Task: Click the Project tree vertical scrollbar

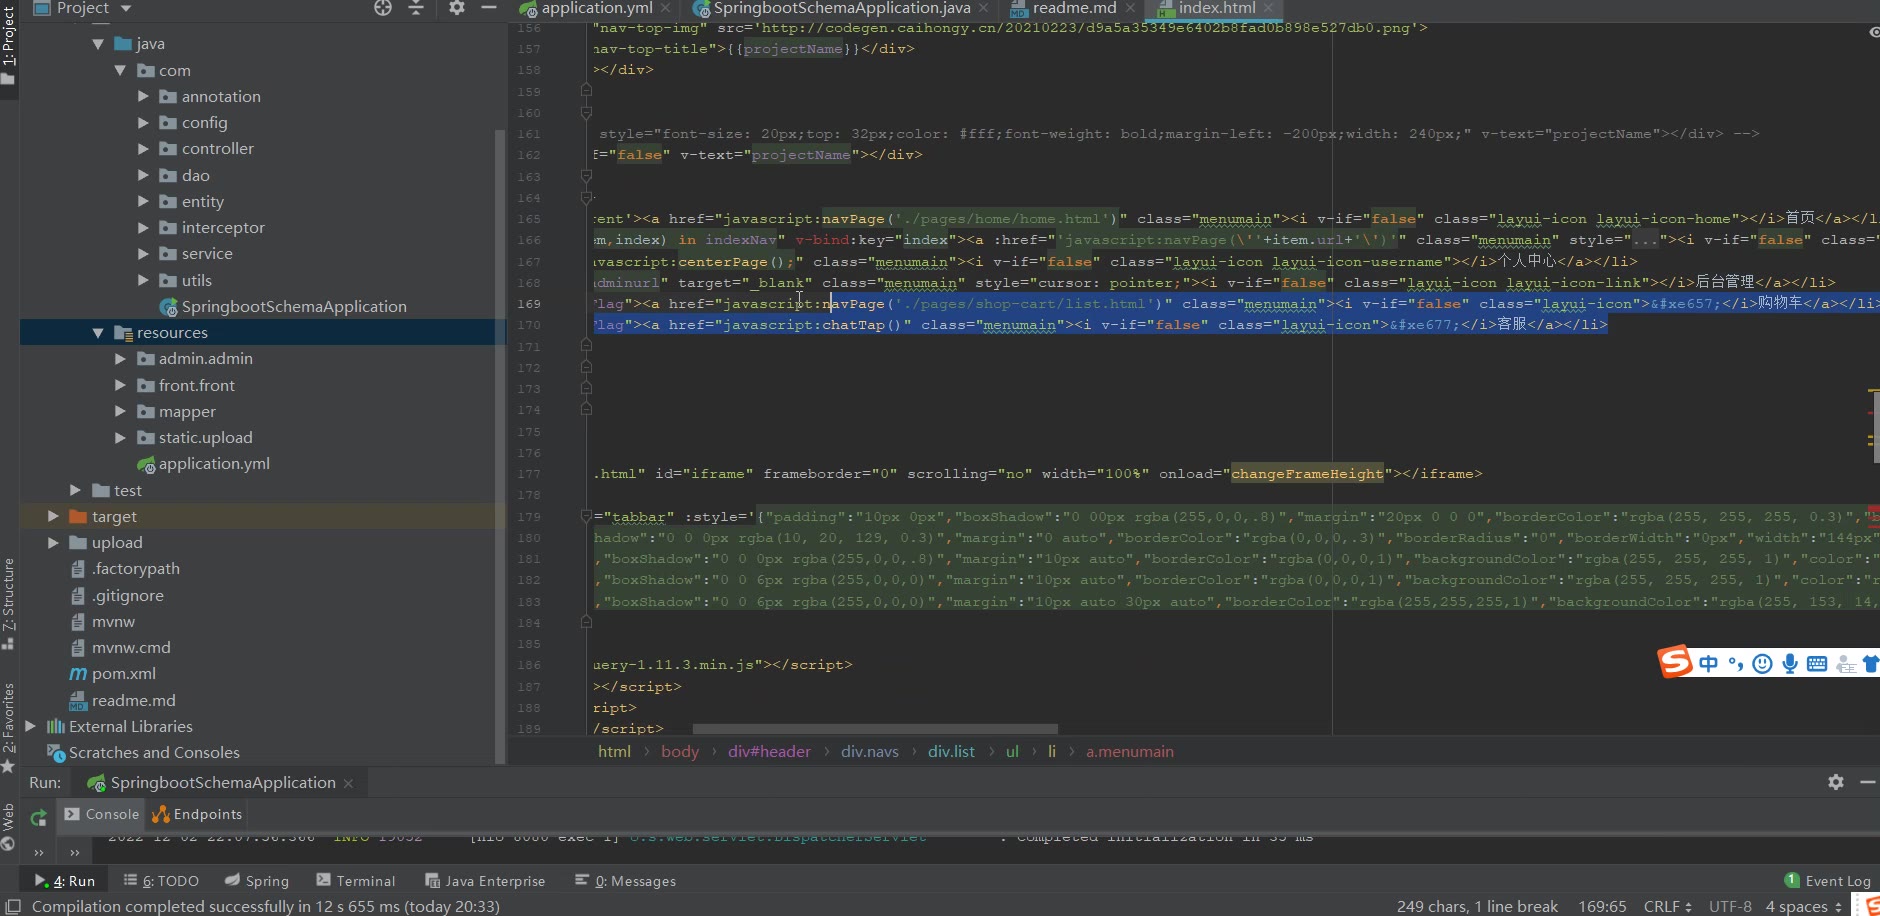Action: click(499, 445)
